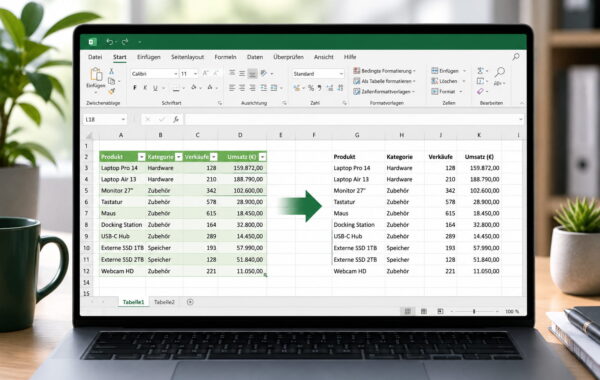Toggle italic formatting
The width and height of the screenshot is (600, 380).
[145, 88]
